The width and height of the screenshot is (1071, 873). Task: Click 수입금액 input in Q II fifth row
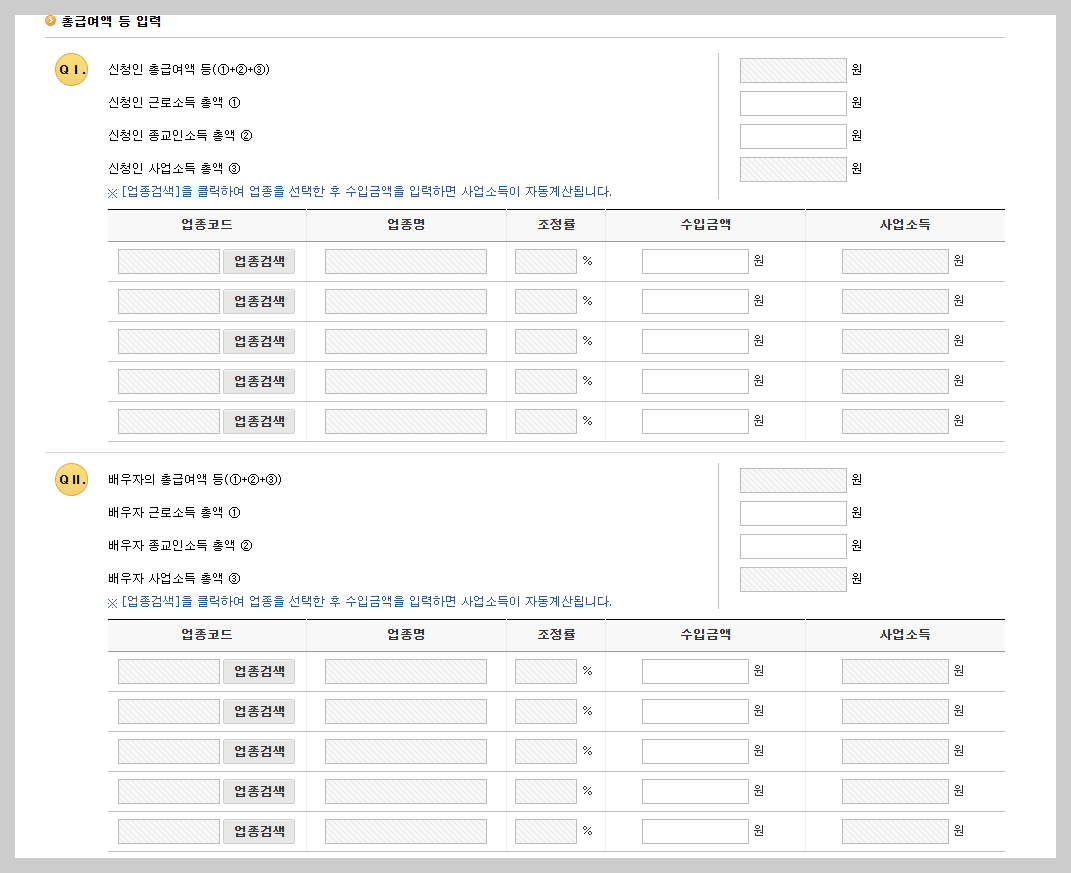pyautogui.click(x=695, y=831)
